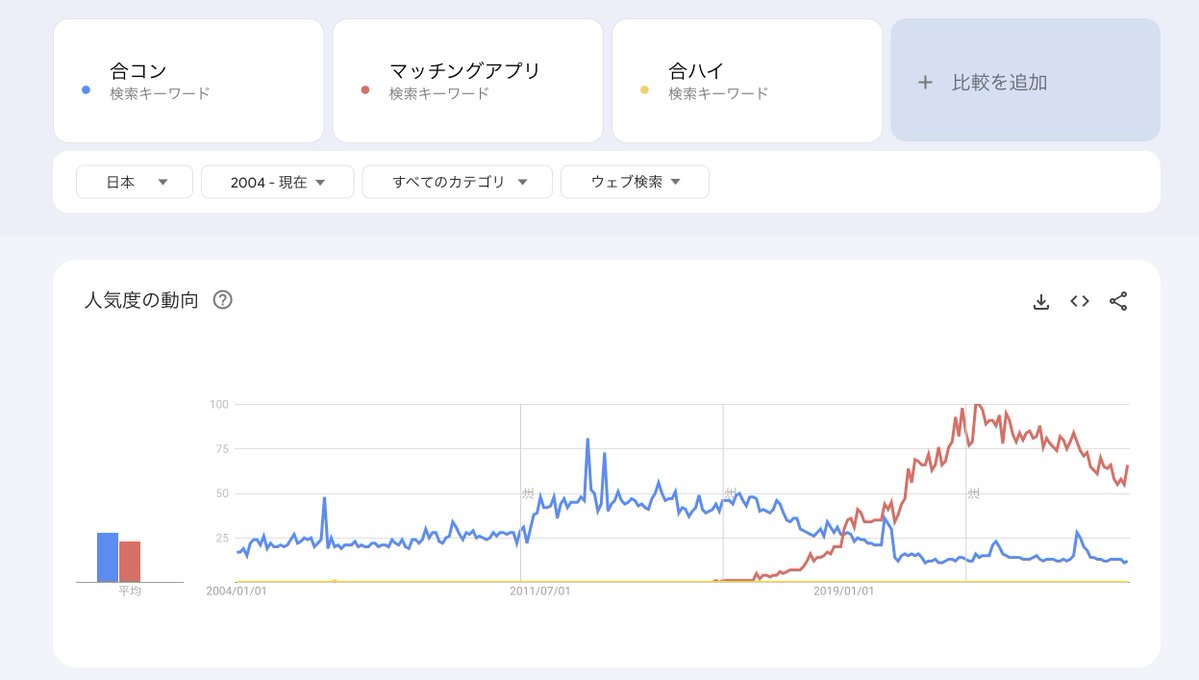
Task: Expand the 2004 - 現在 time range dropdown
Action: (x=277, y=182)
